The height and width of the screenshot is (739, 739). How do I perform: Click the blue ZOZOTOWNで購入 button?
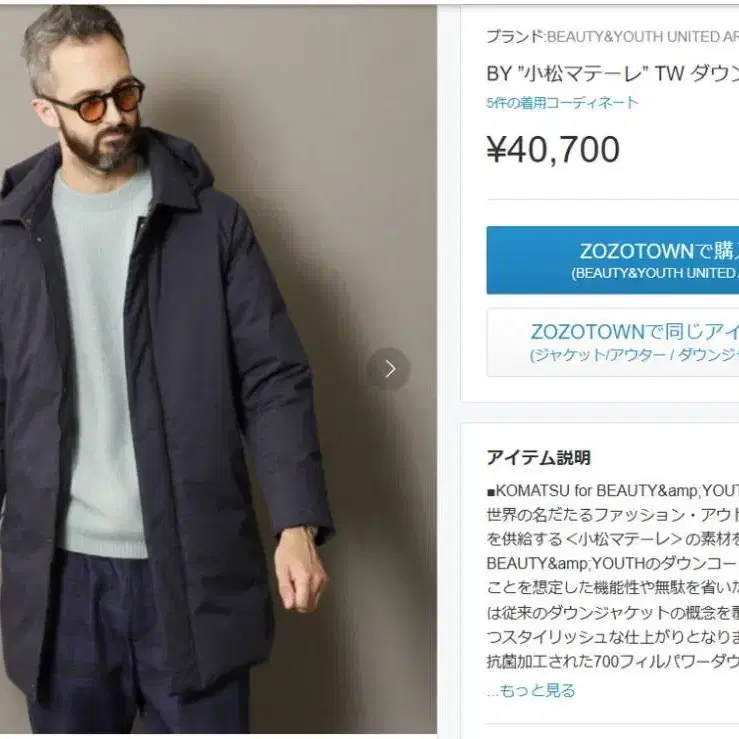[x=613, y=260]
